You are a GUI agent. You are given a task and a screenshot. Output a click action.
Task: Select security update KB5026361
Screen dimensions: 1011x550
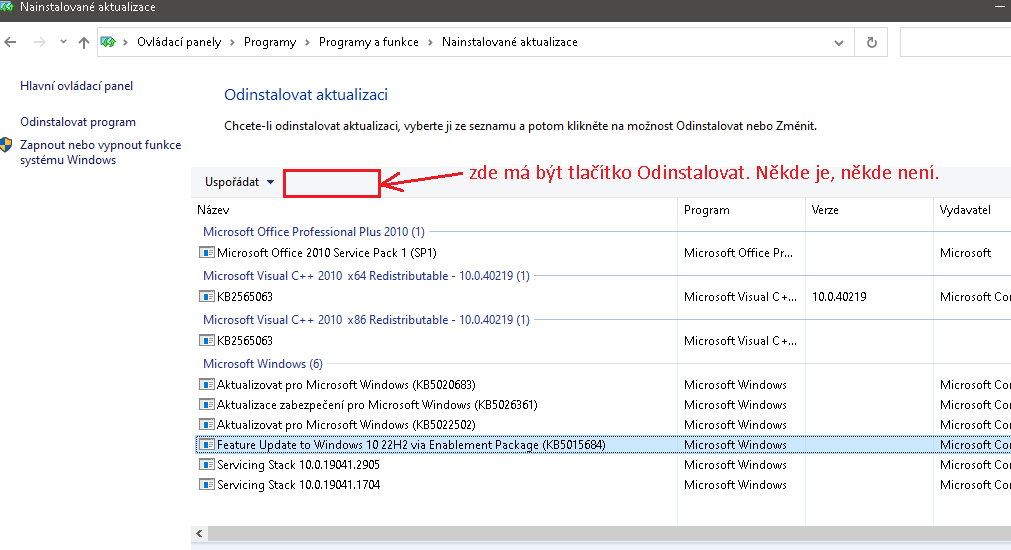[603, 404]
